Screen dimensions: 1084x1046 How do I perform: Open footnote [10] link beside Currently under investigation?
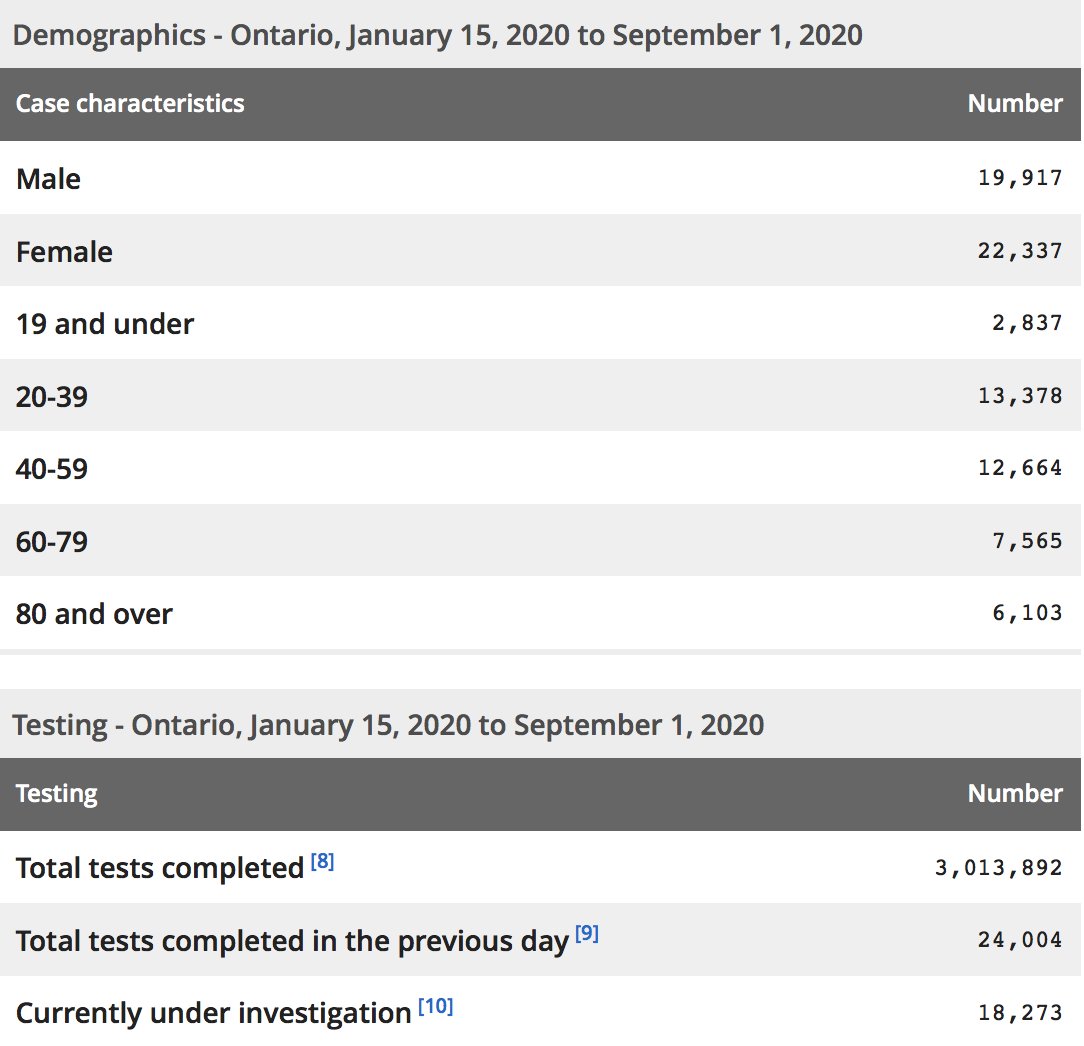tap(436, 1006)
